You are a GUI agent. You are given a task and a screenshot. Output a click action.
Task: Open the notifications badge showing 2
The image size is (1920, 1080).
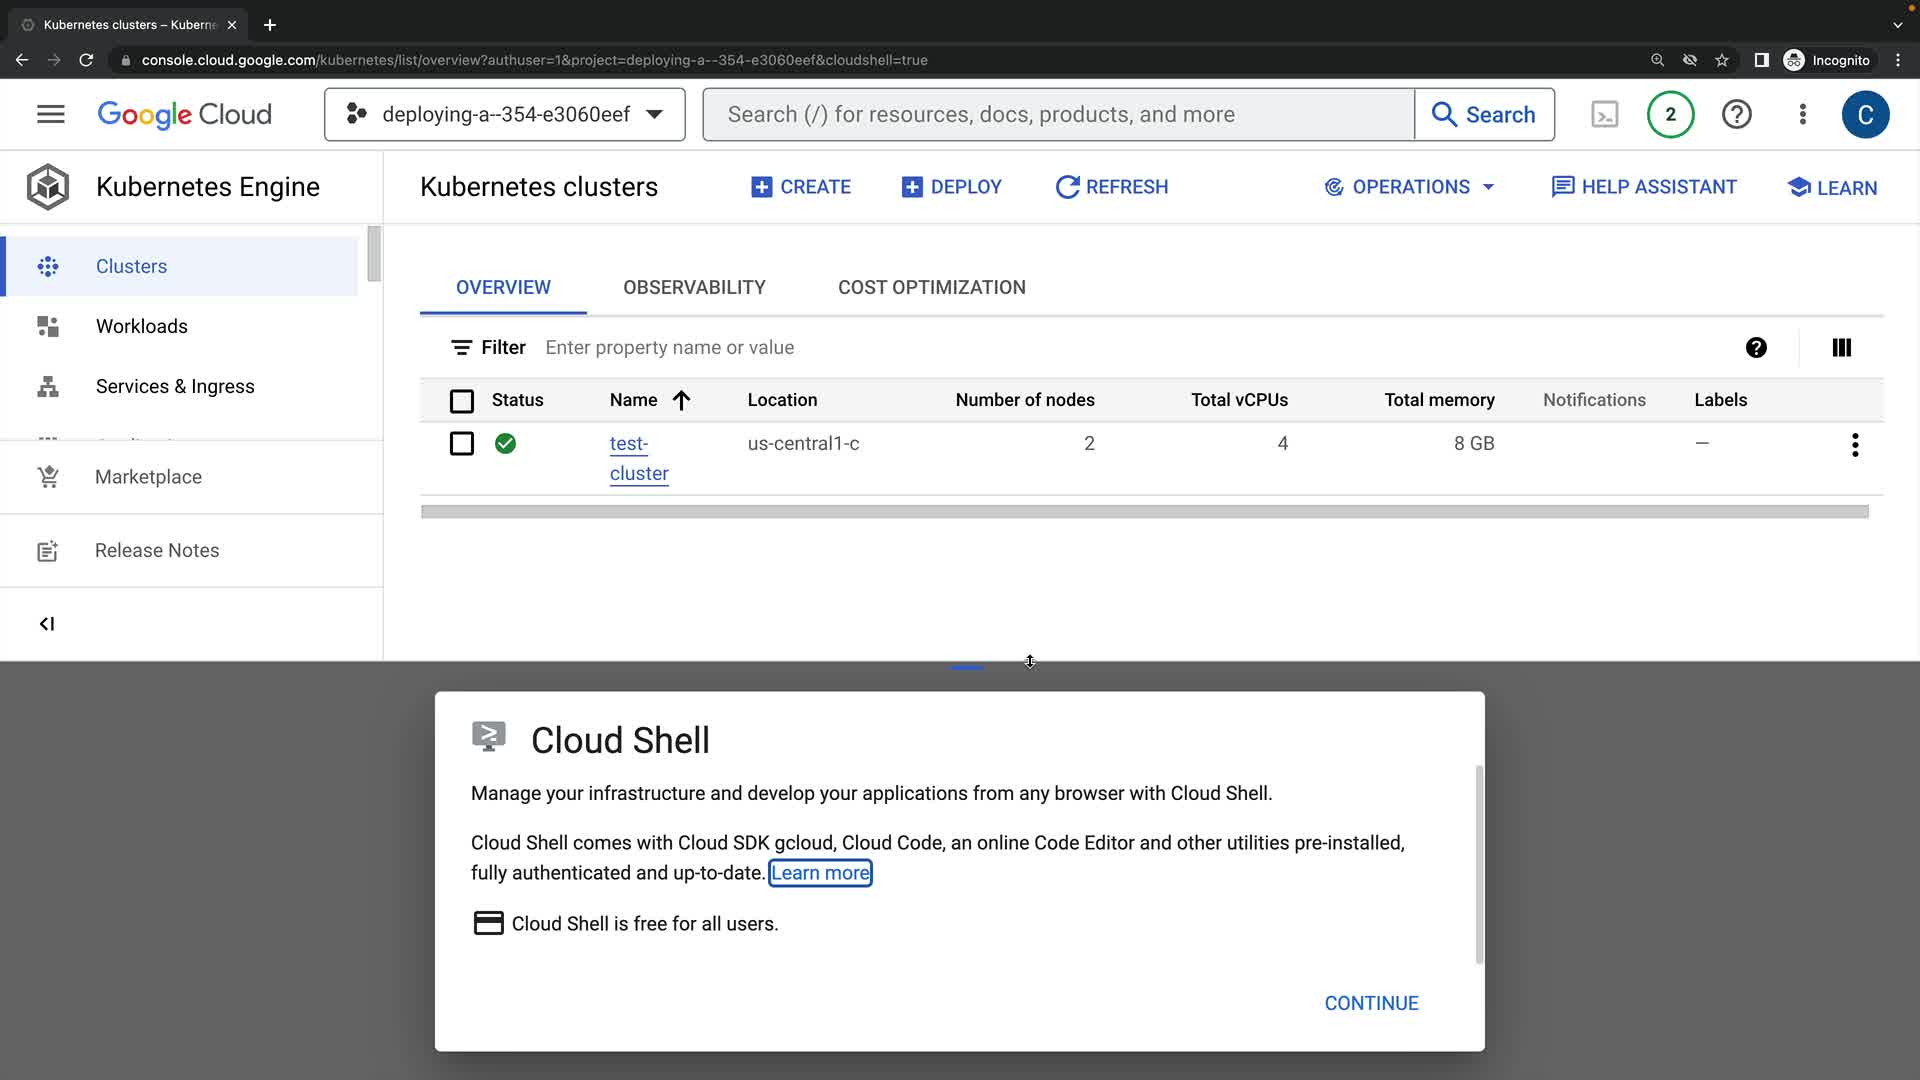click(x=1670, y=114)
